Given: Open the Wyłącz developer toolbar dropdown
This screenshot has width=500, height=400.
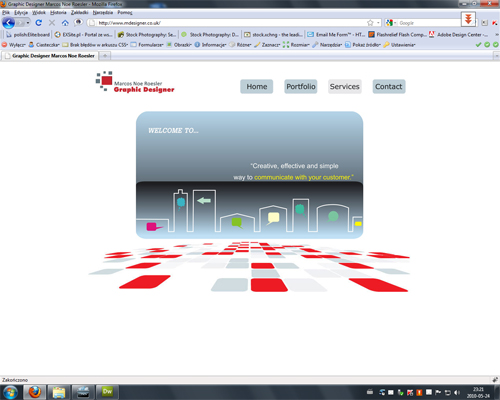Looking at the screenshot, I should pyautogui.click(x=14, y=45).
